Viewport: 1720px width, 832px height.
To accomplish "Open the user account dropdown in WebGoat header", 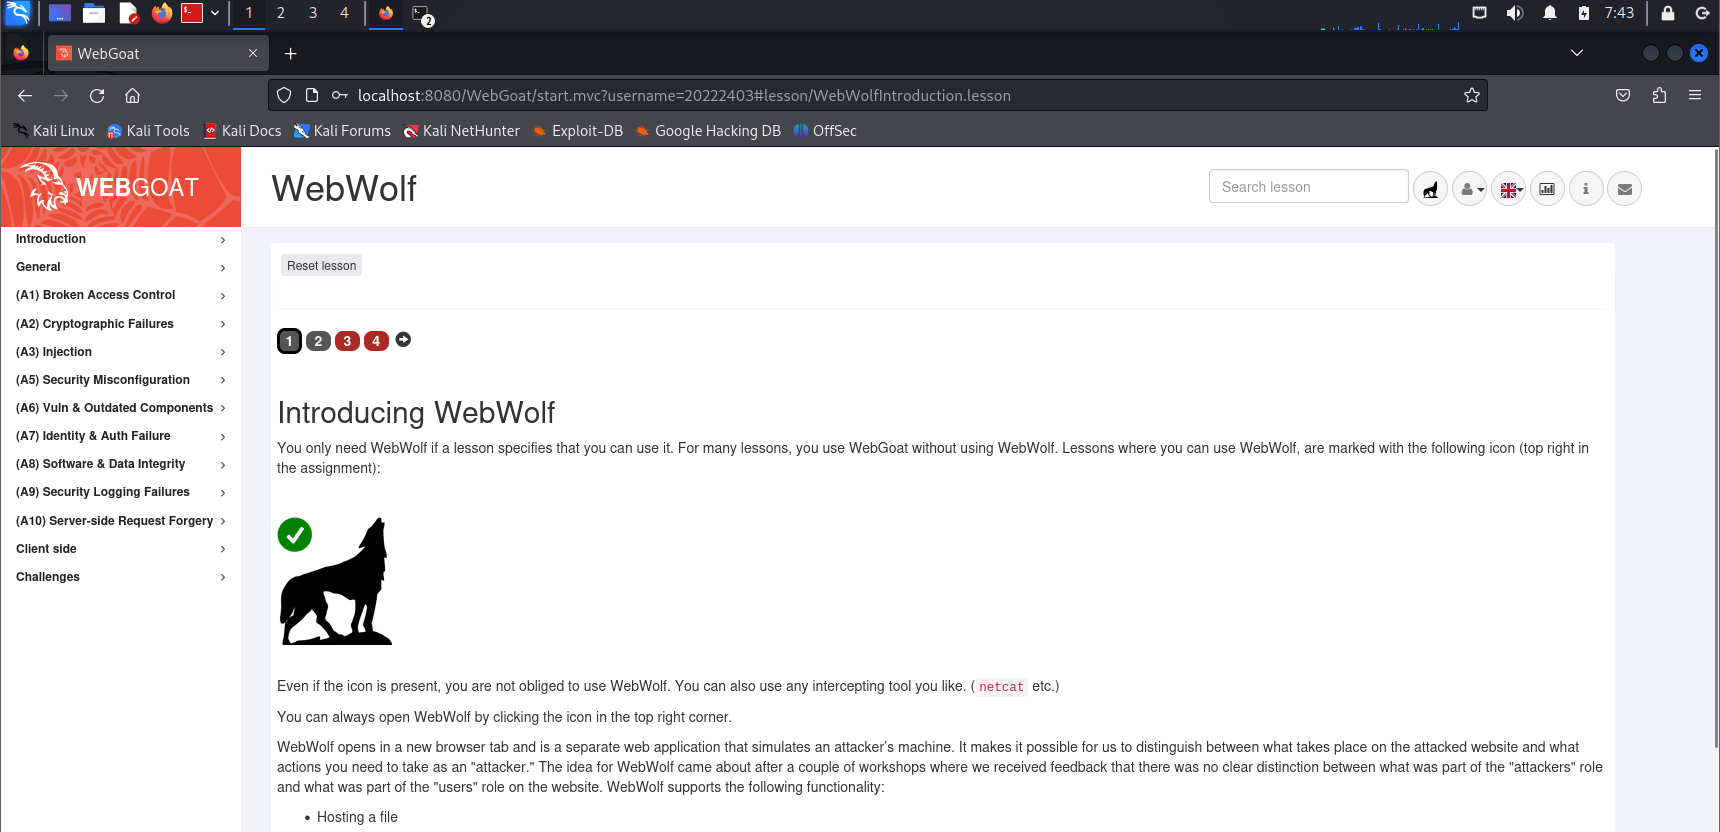I will [x=1469, y=189].
